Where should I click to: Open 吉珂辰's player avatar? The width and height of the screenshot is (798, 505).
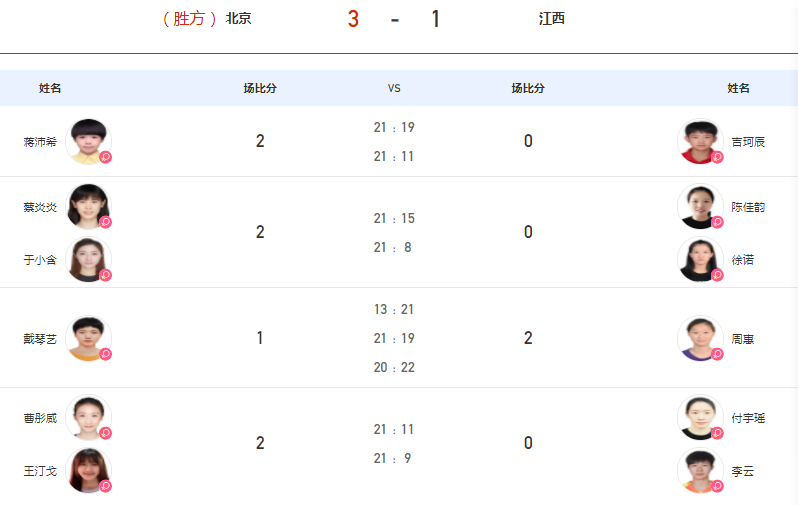point(700,142)
